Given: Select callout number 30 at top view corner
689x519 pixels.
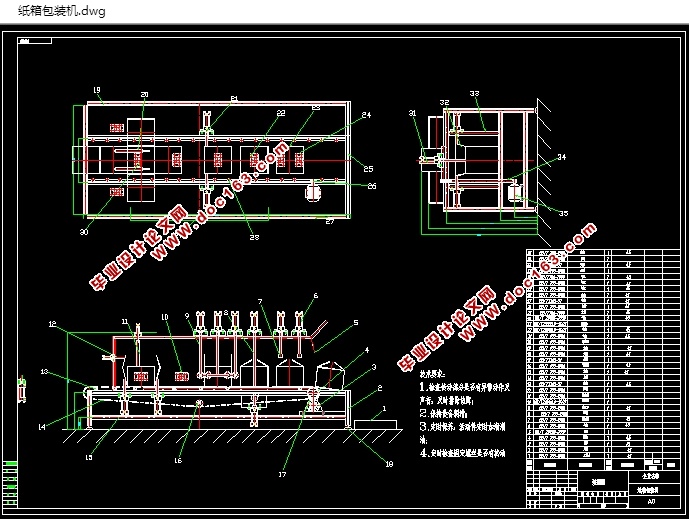Looking at the screenshot, I should 84,232.
